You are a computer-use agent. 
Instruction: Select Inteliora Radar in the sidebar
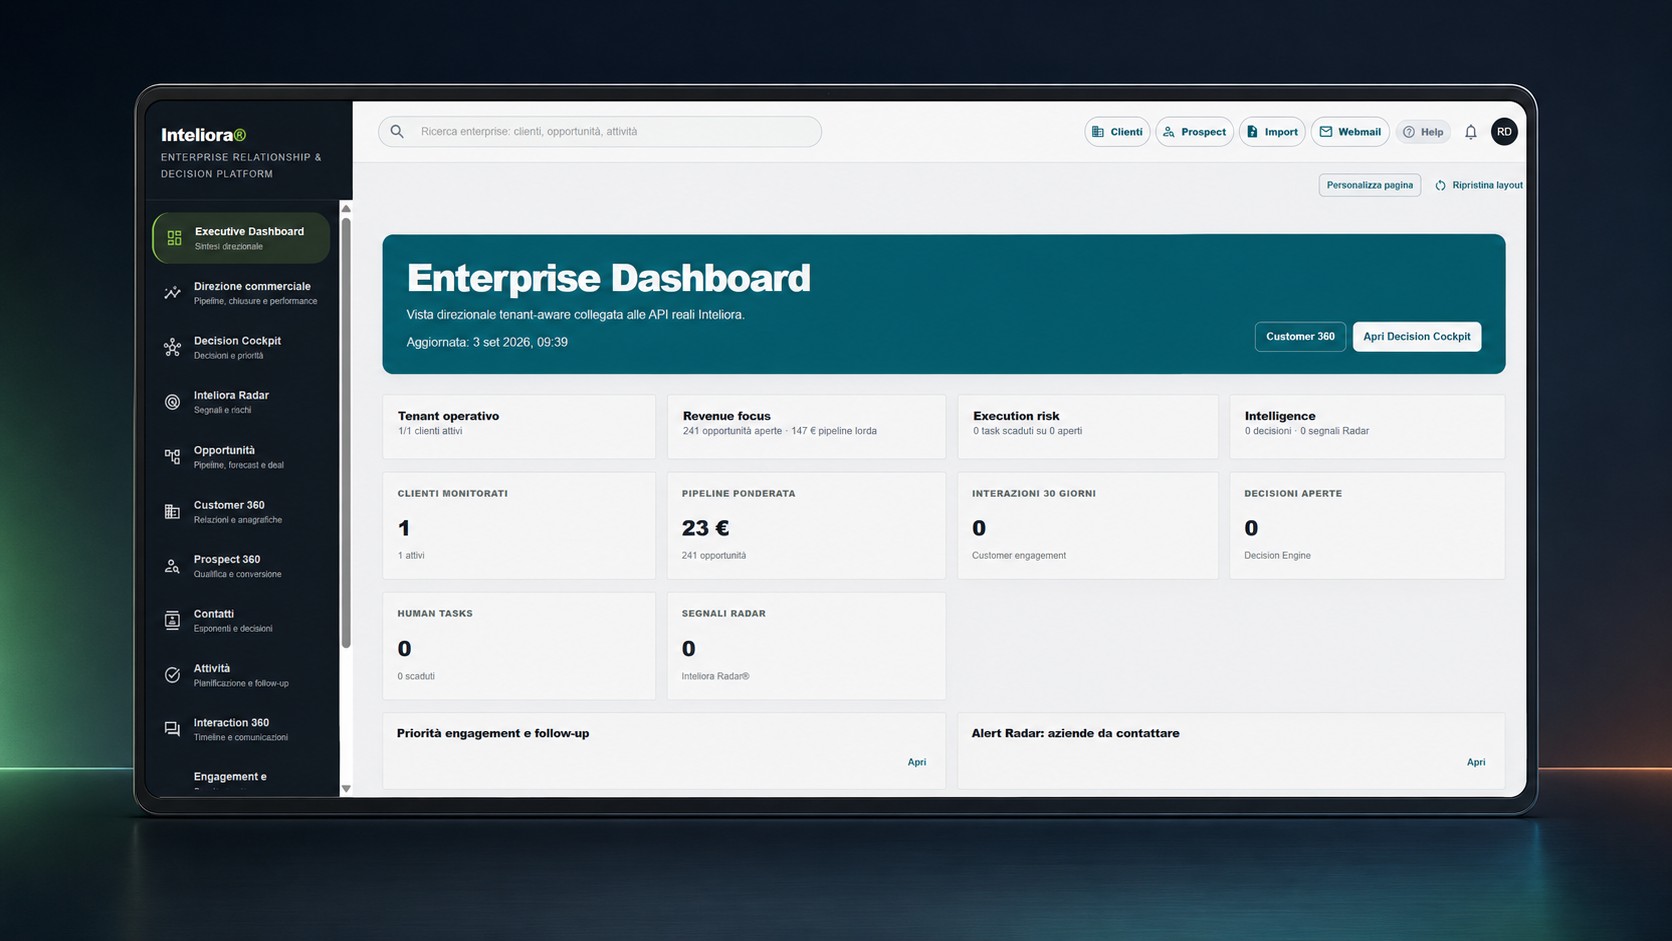click(241, 402)
